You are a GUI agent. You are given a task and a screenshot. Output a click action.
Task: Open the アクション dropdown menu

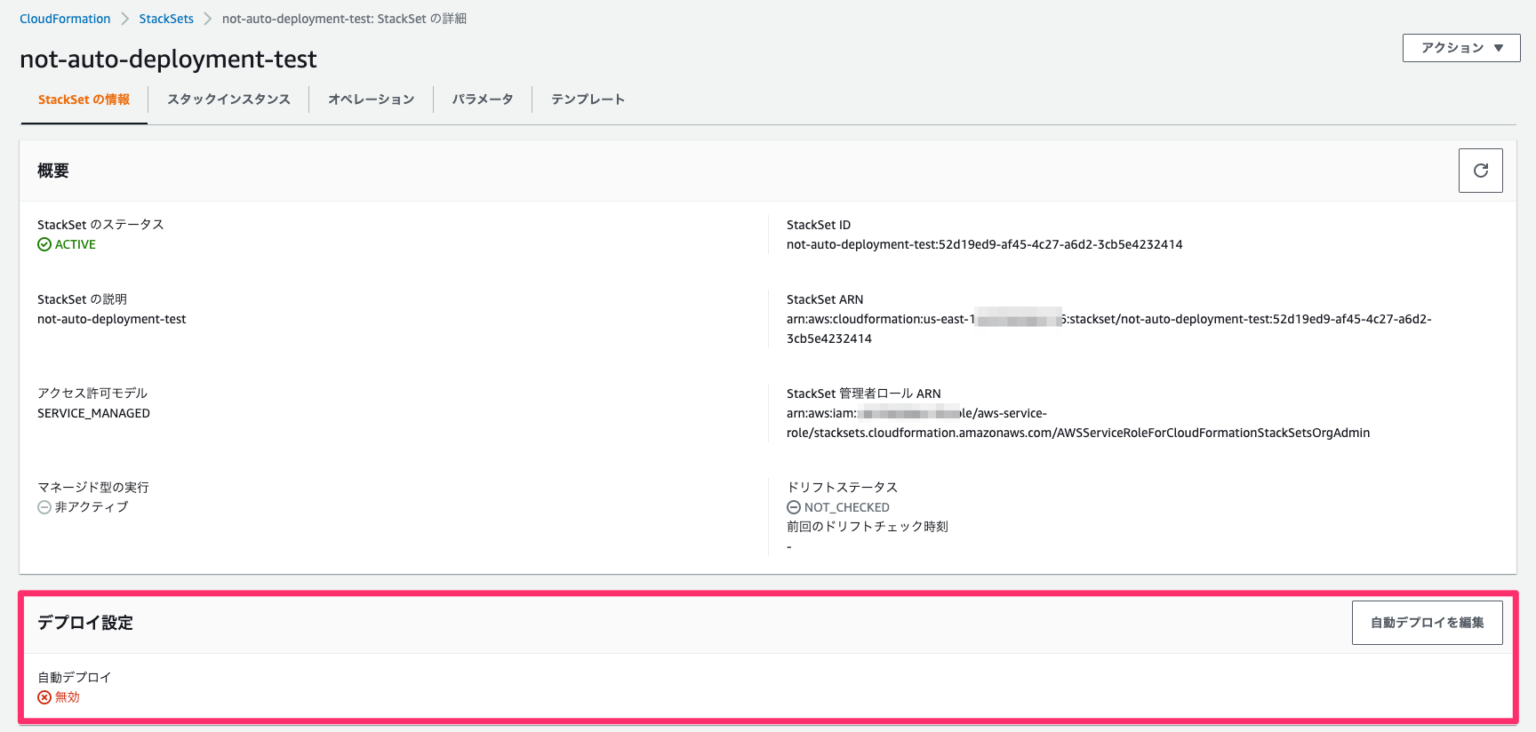[1460, 47]
